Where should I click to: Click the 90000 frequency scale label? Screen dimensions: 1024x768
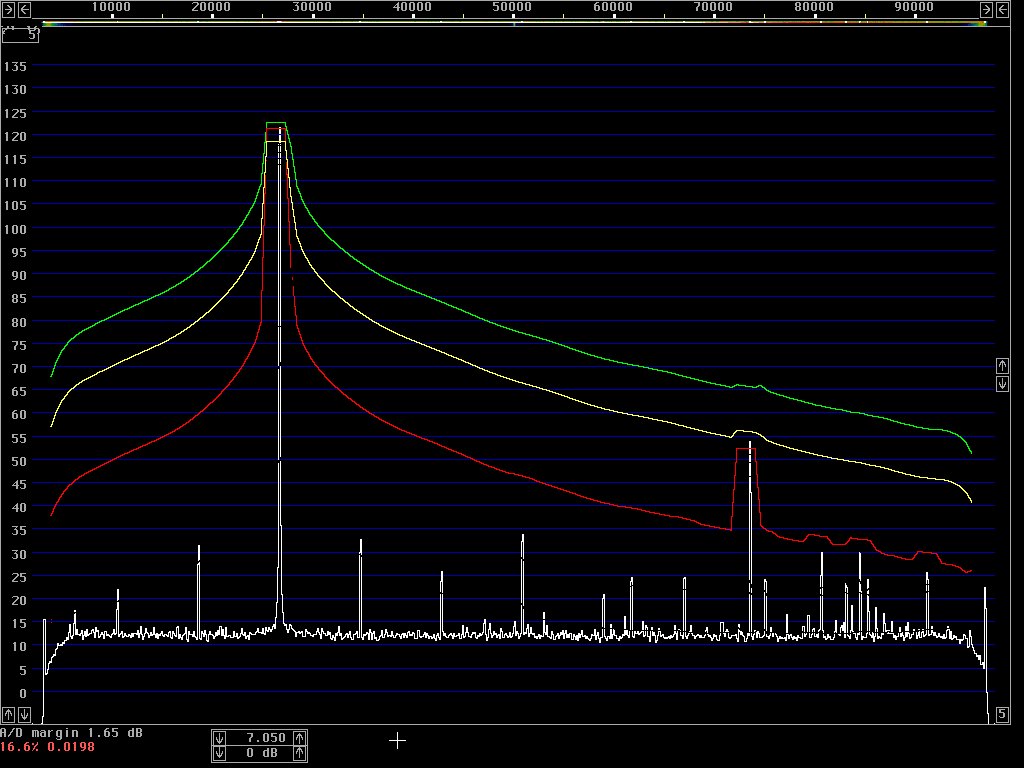click(x=914, y=7)
